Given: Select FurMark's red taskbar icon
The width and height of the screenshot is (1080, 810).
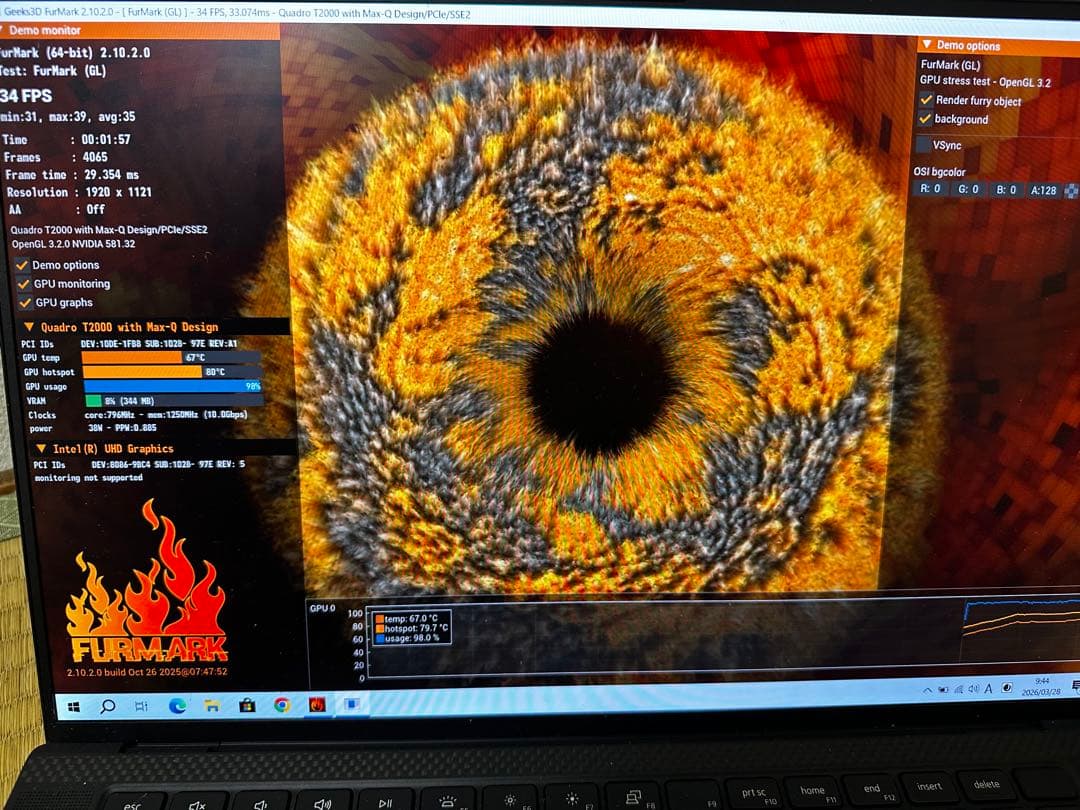Looking at the screenshot, I should coord(317,704).
